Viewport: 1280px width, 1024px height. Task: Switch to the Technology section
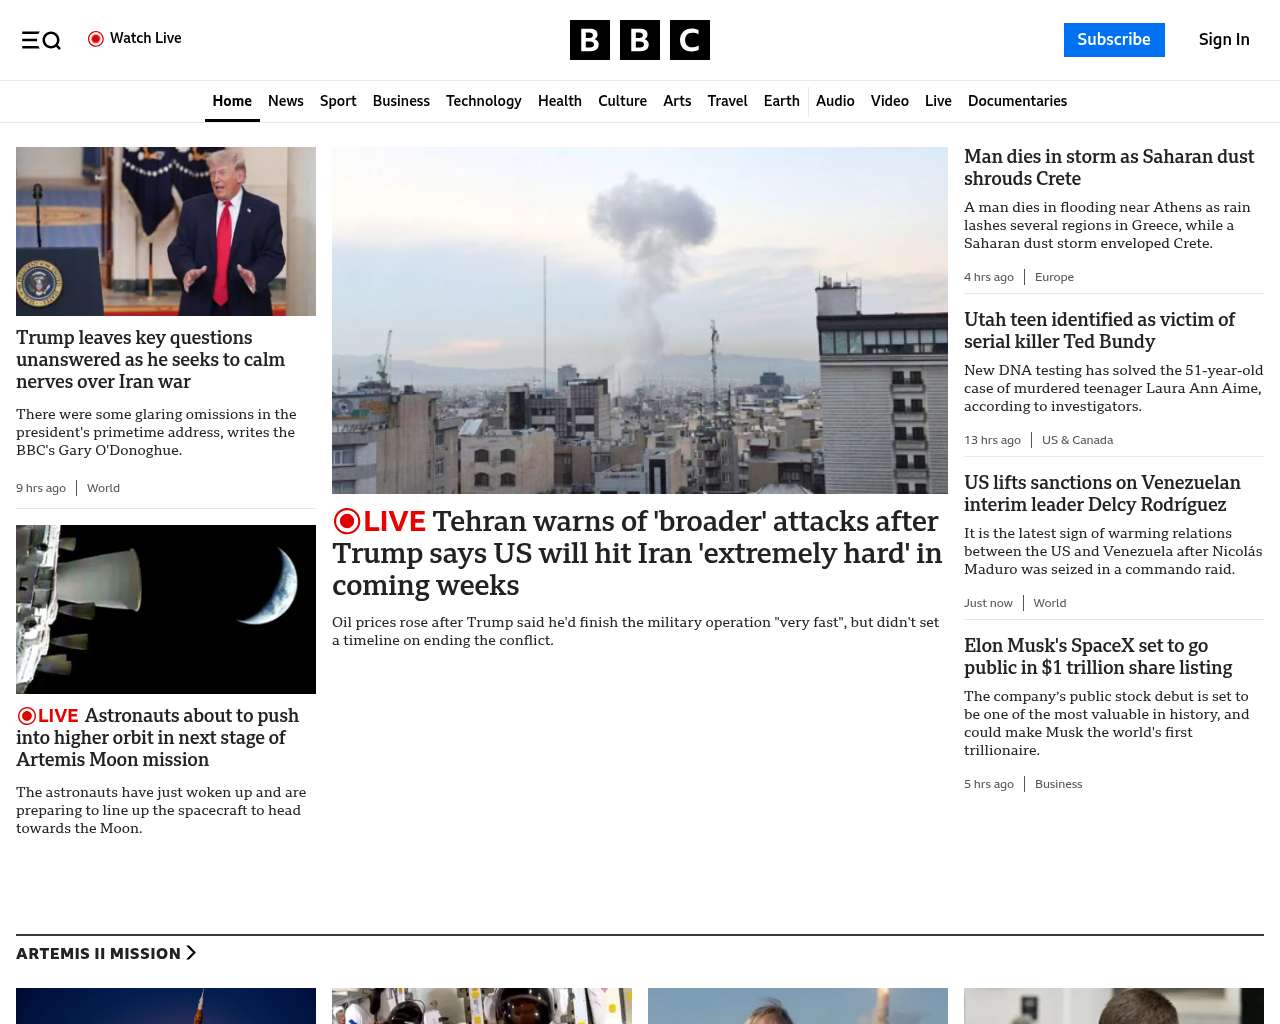point(483,101)
